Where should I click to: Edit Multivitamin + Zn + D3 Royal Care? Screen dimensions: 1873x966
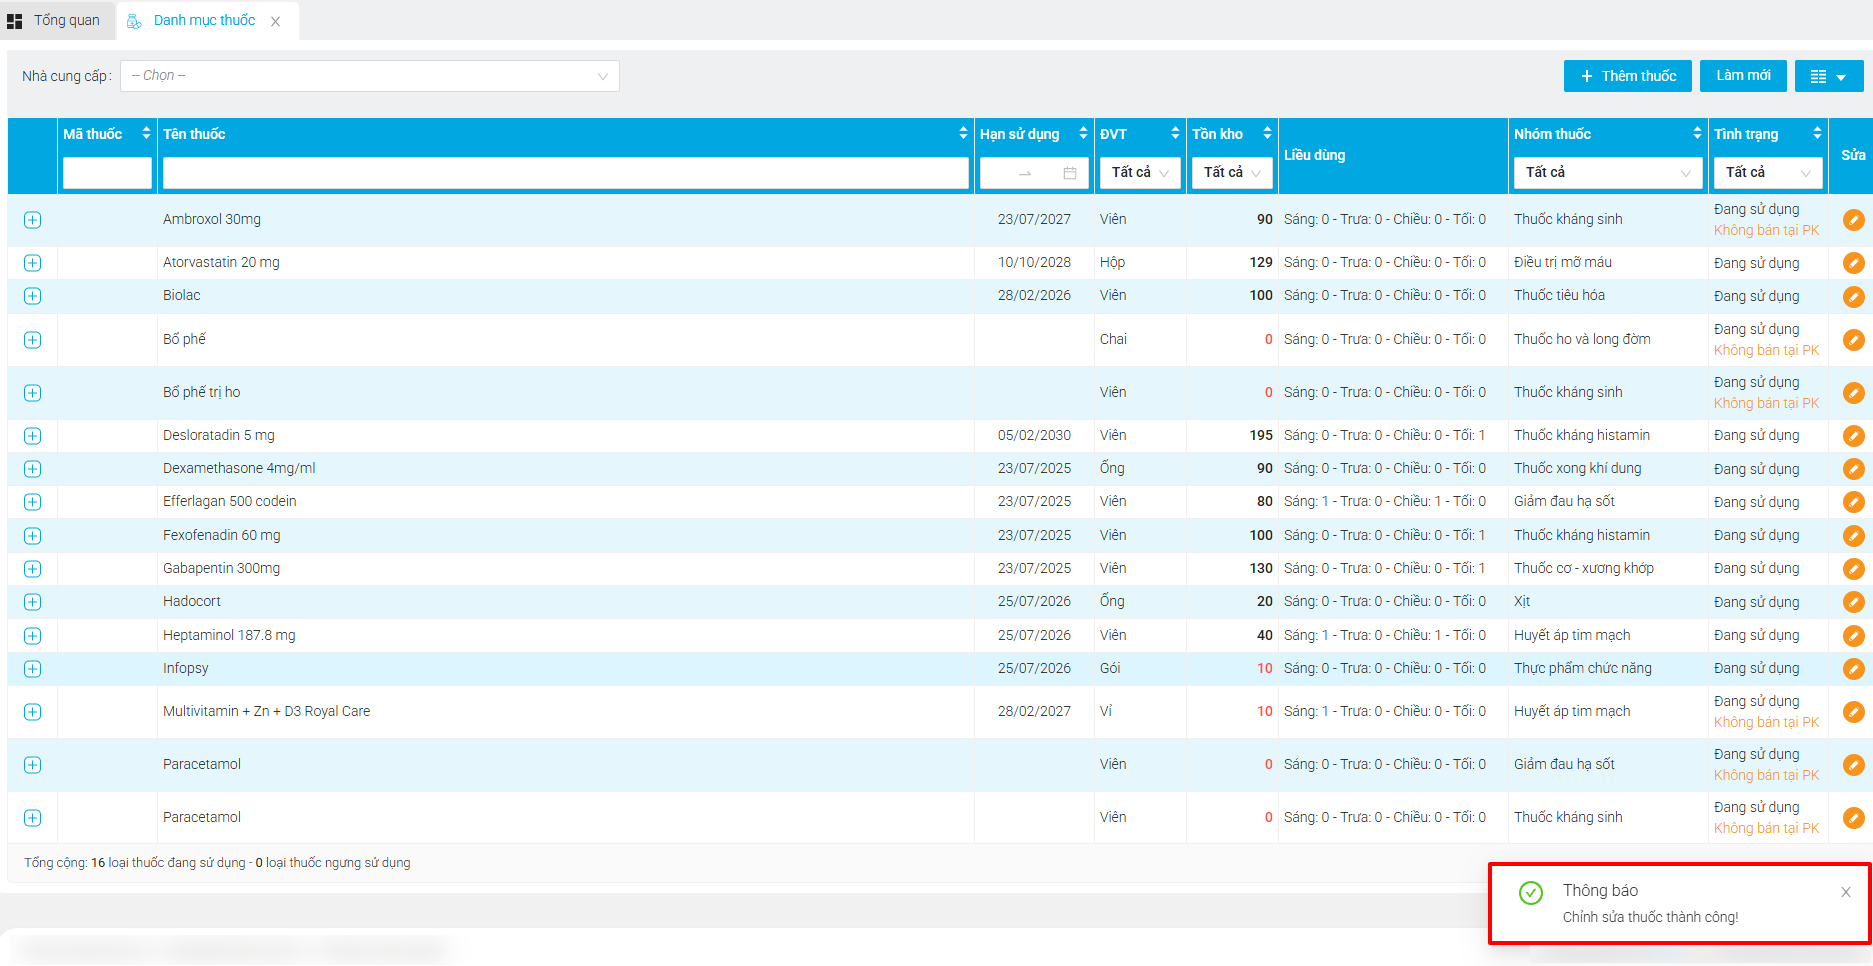point(1853,712)
